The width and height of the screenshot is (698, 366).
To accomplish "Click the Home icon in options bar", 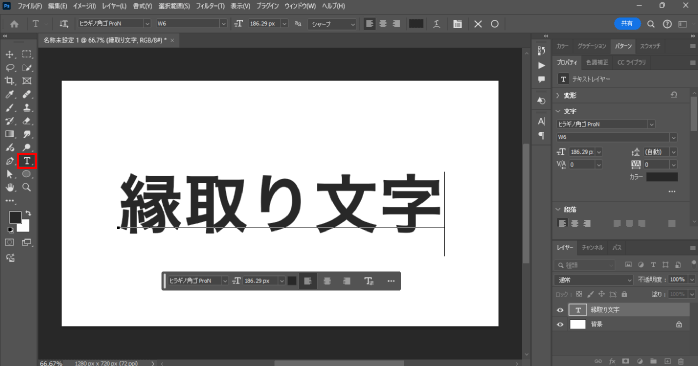I will [x=14, y=24].
